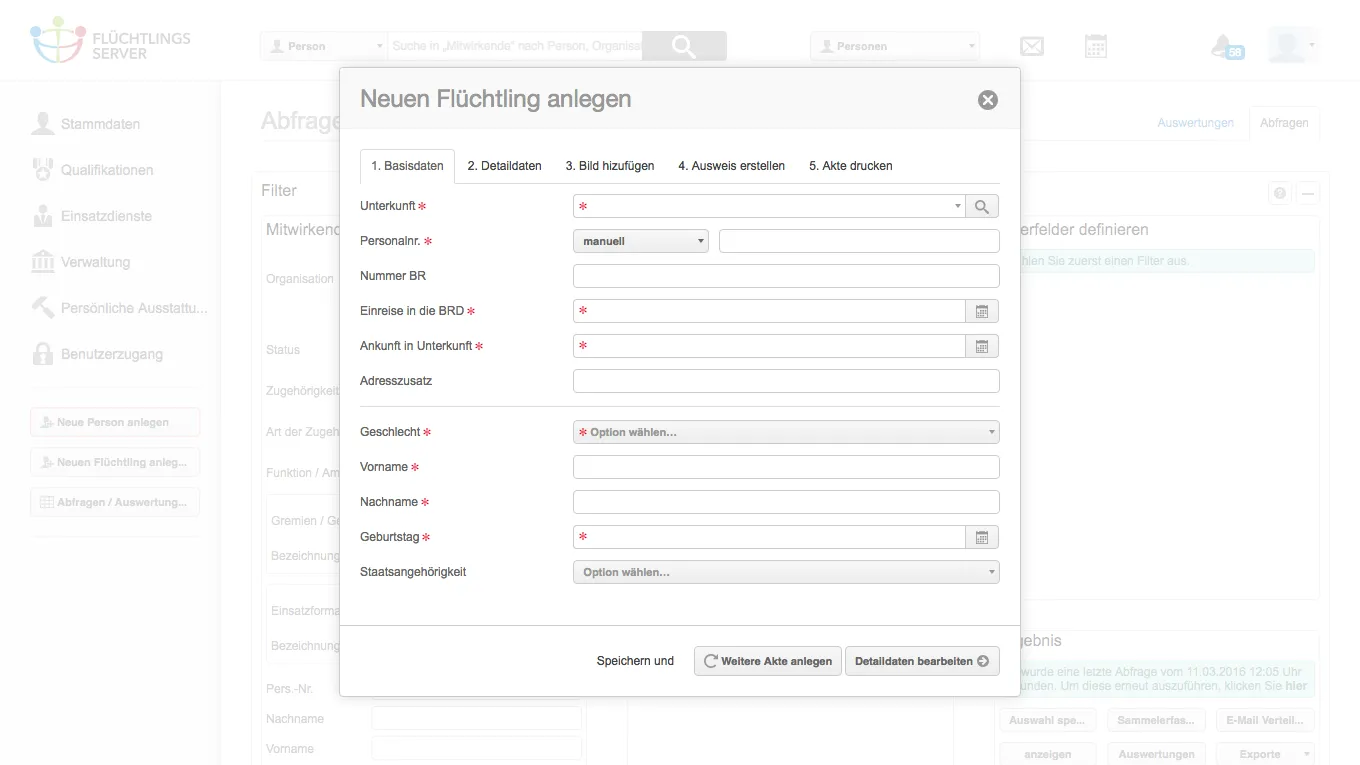Click the Abfragen / Auswertungen sidebar button
This screenshot has width=1360, height=765.
[x=115, y=502]
